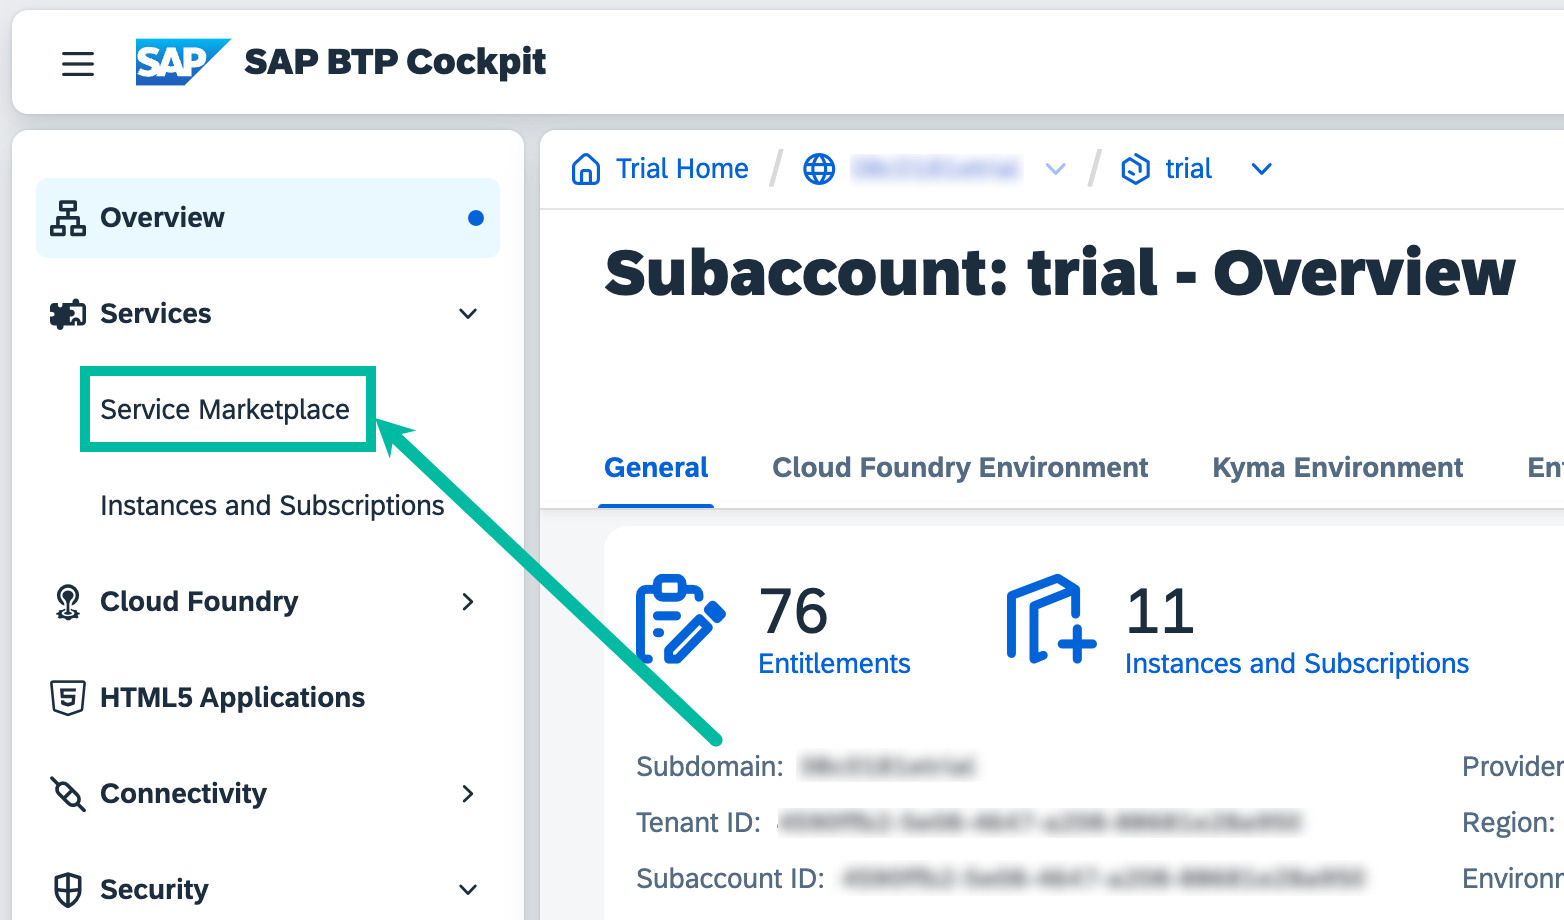Click the Security shield icon
The width and height of the screenshot is (1564, 920).
click(x=66, y=888)
